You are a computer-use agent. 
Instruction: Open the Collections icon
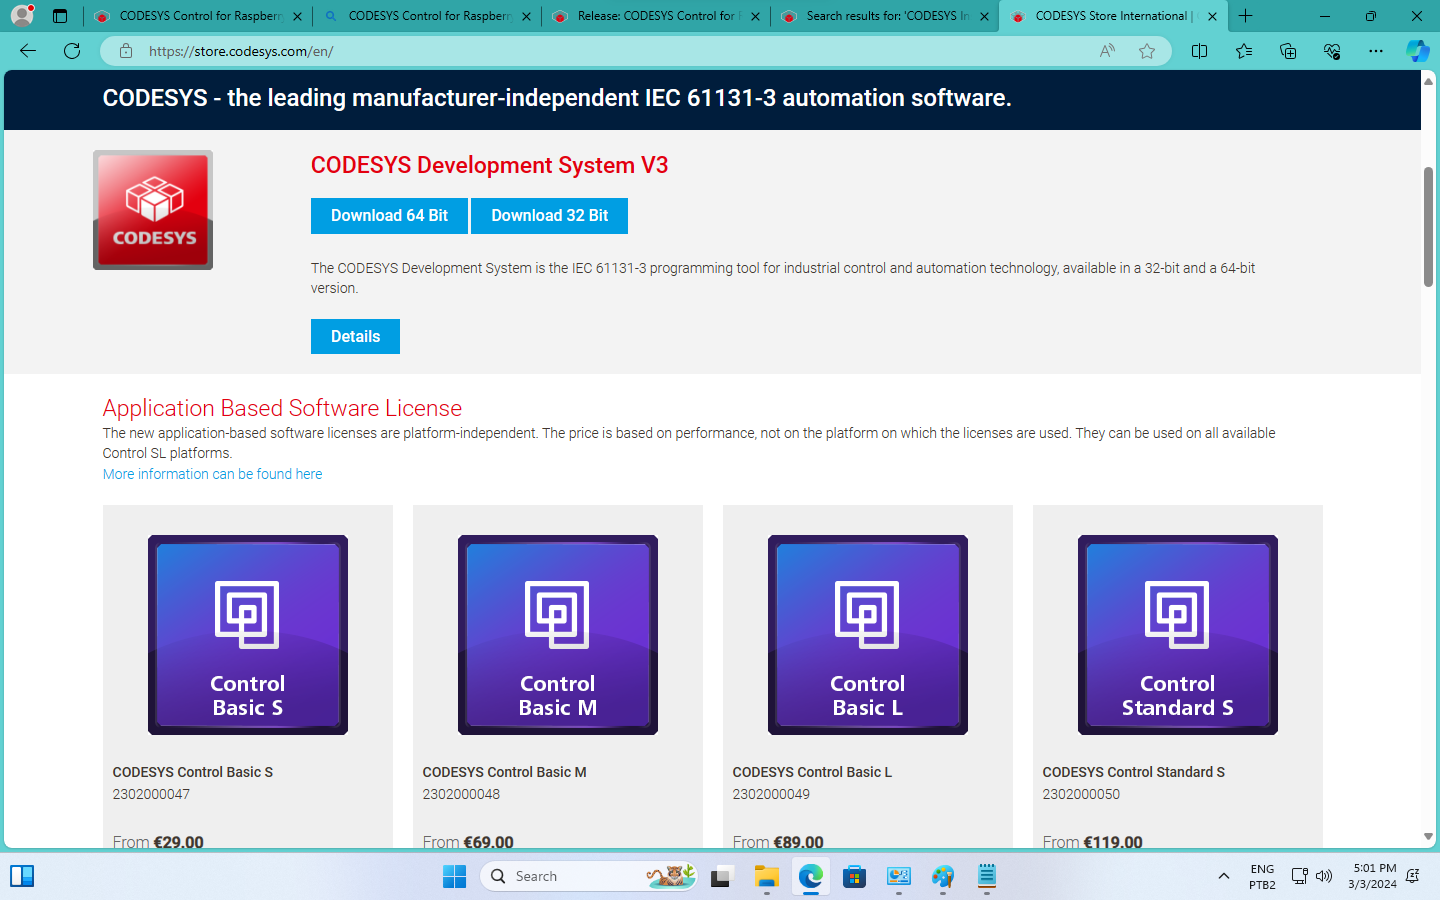point(1288,51)
